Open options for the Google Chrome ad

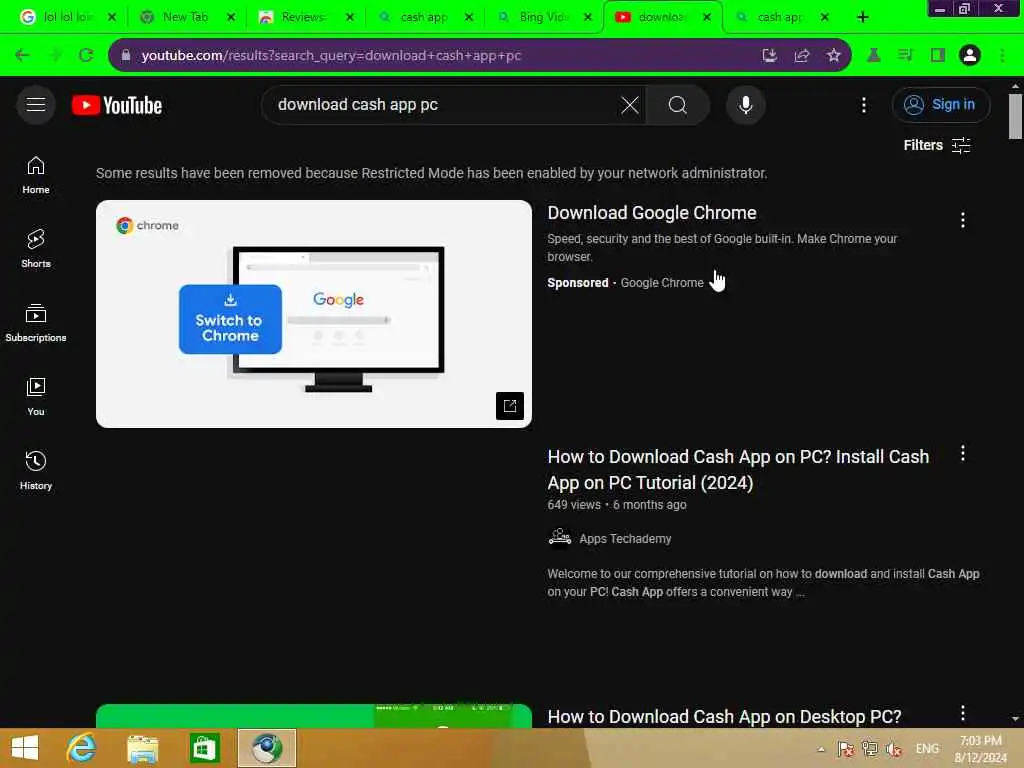click(963, 220)
